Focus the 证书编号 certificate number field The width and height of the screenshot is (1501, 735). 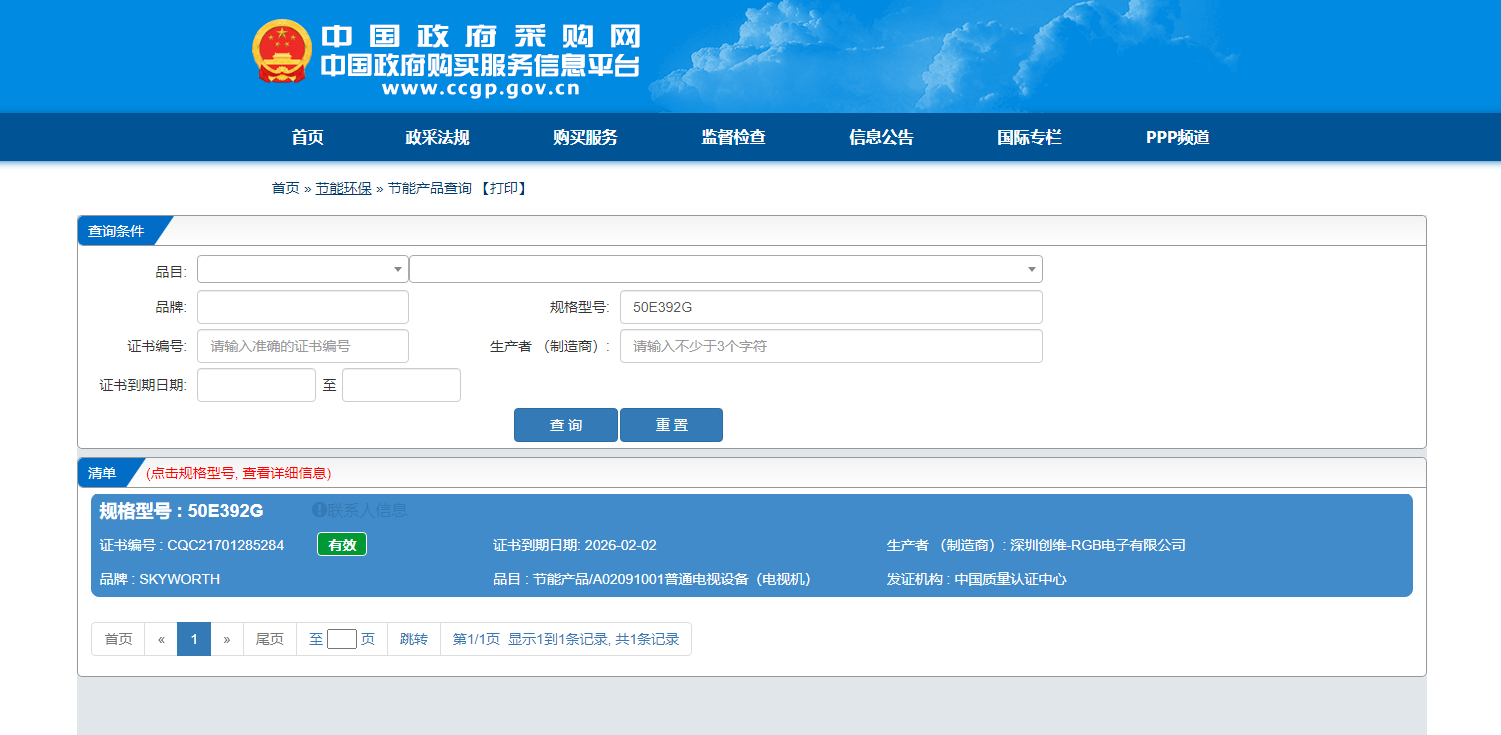tap(303, 346)
